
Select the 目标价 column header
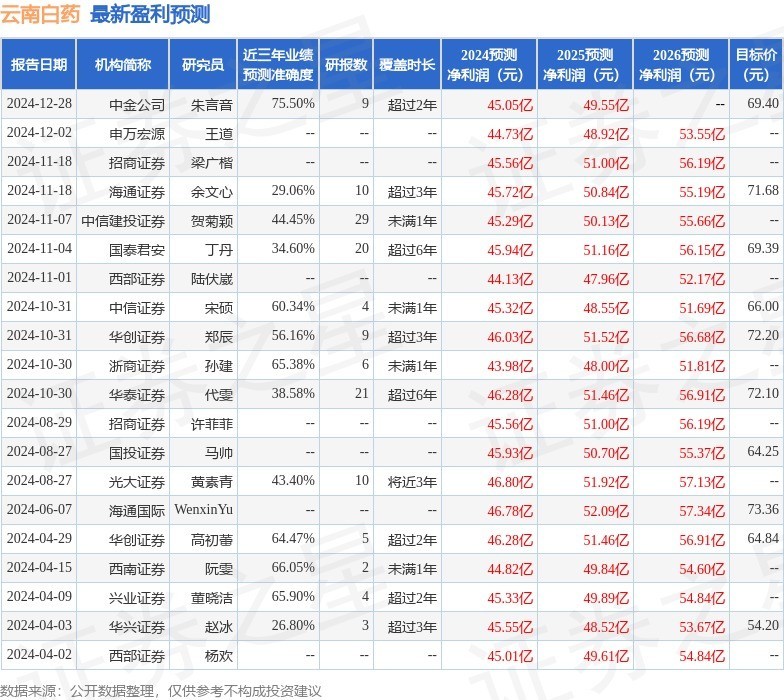(x=757, y=65)
